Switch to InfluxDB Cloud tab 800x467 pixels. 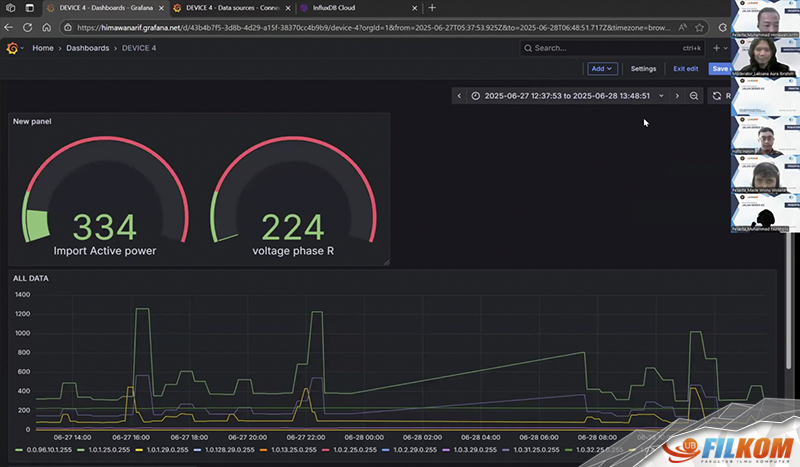[x=359, y=8]
